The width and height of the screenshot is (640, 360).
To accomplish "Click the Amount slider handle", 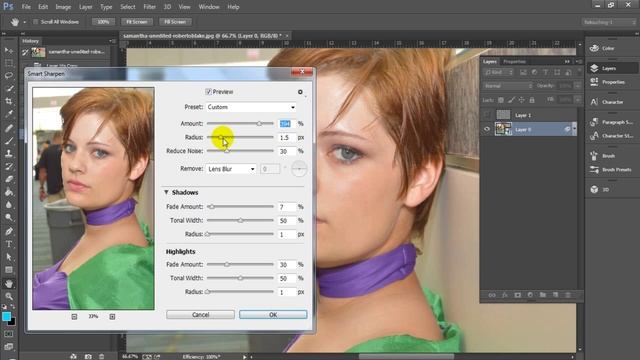I will pos(259,123).
